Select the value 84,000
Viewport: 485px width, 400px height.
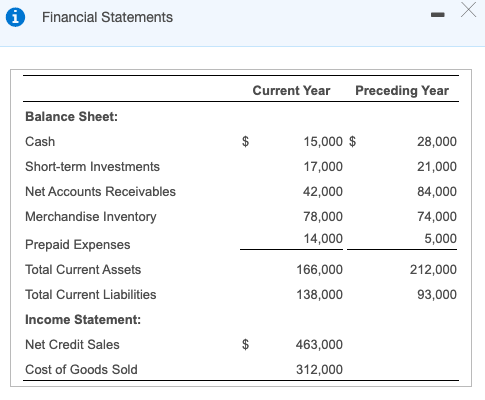pos(437,192)
